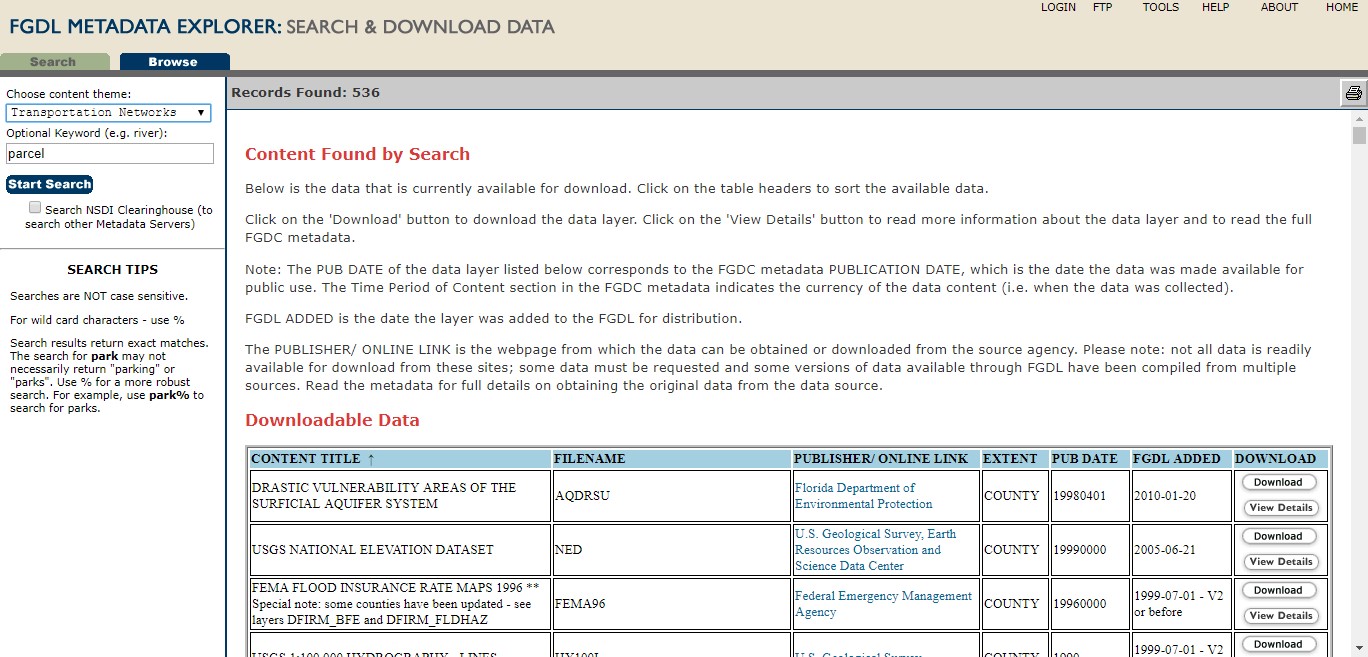Open the HELP menu item

(x=1215, y=7)
